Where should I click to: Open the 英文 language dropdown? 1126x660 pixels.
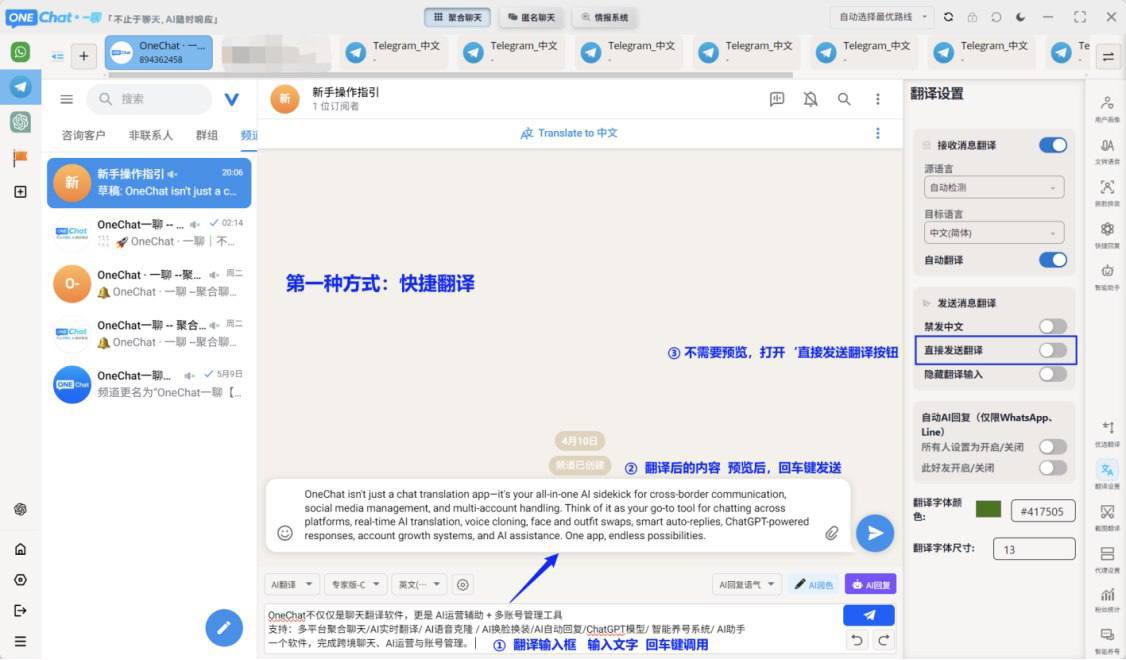click(419, 585)
